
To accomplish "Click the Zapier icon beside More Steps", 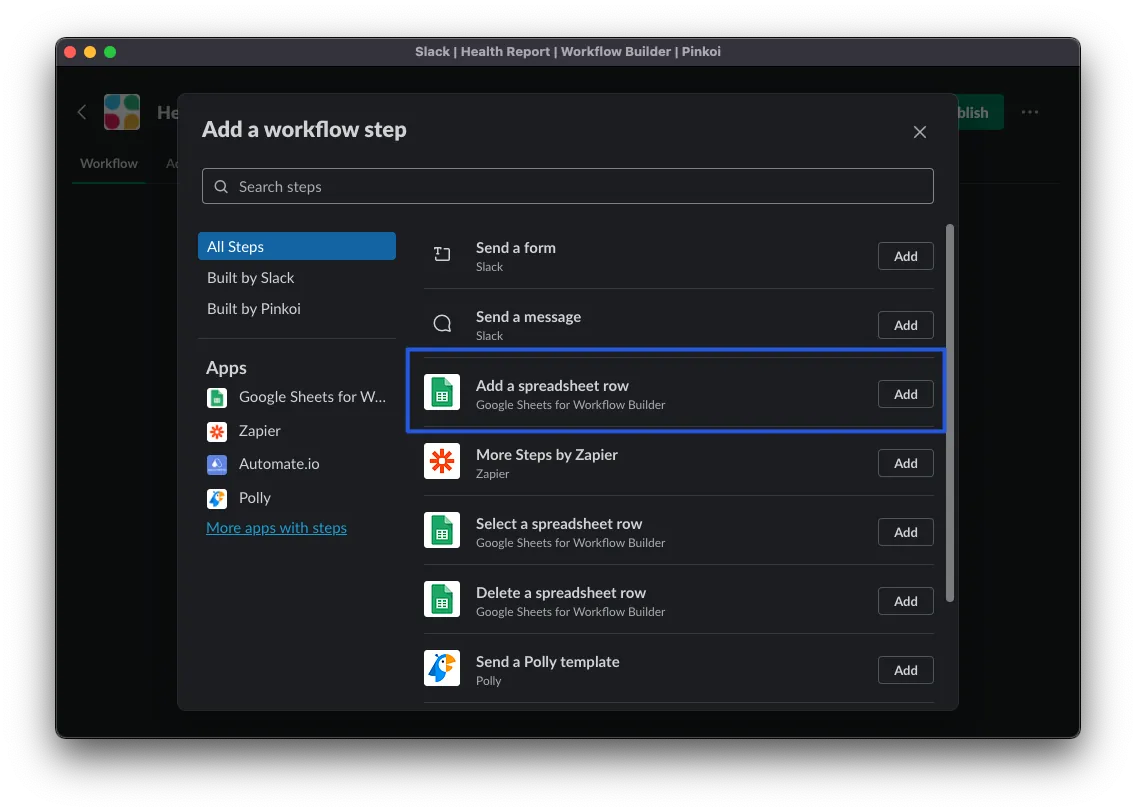I will pos(442,462).
